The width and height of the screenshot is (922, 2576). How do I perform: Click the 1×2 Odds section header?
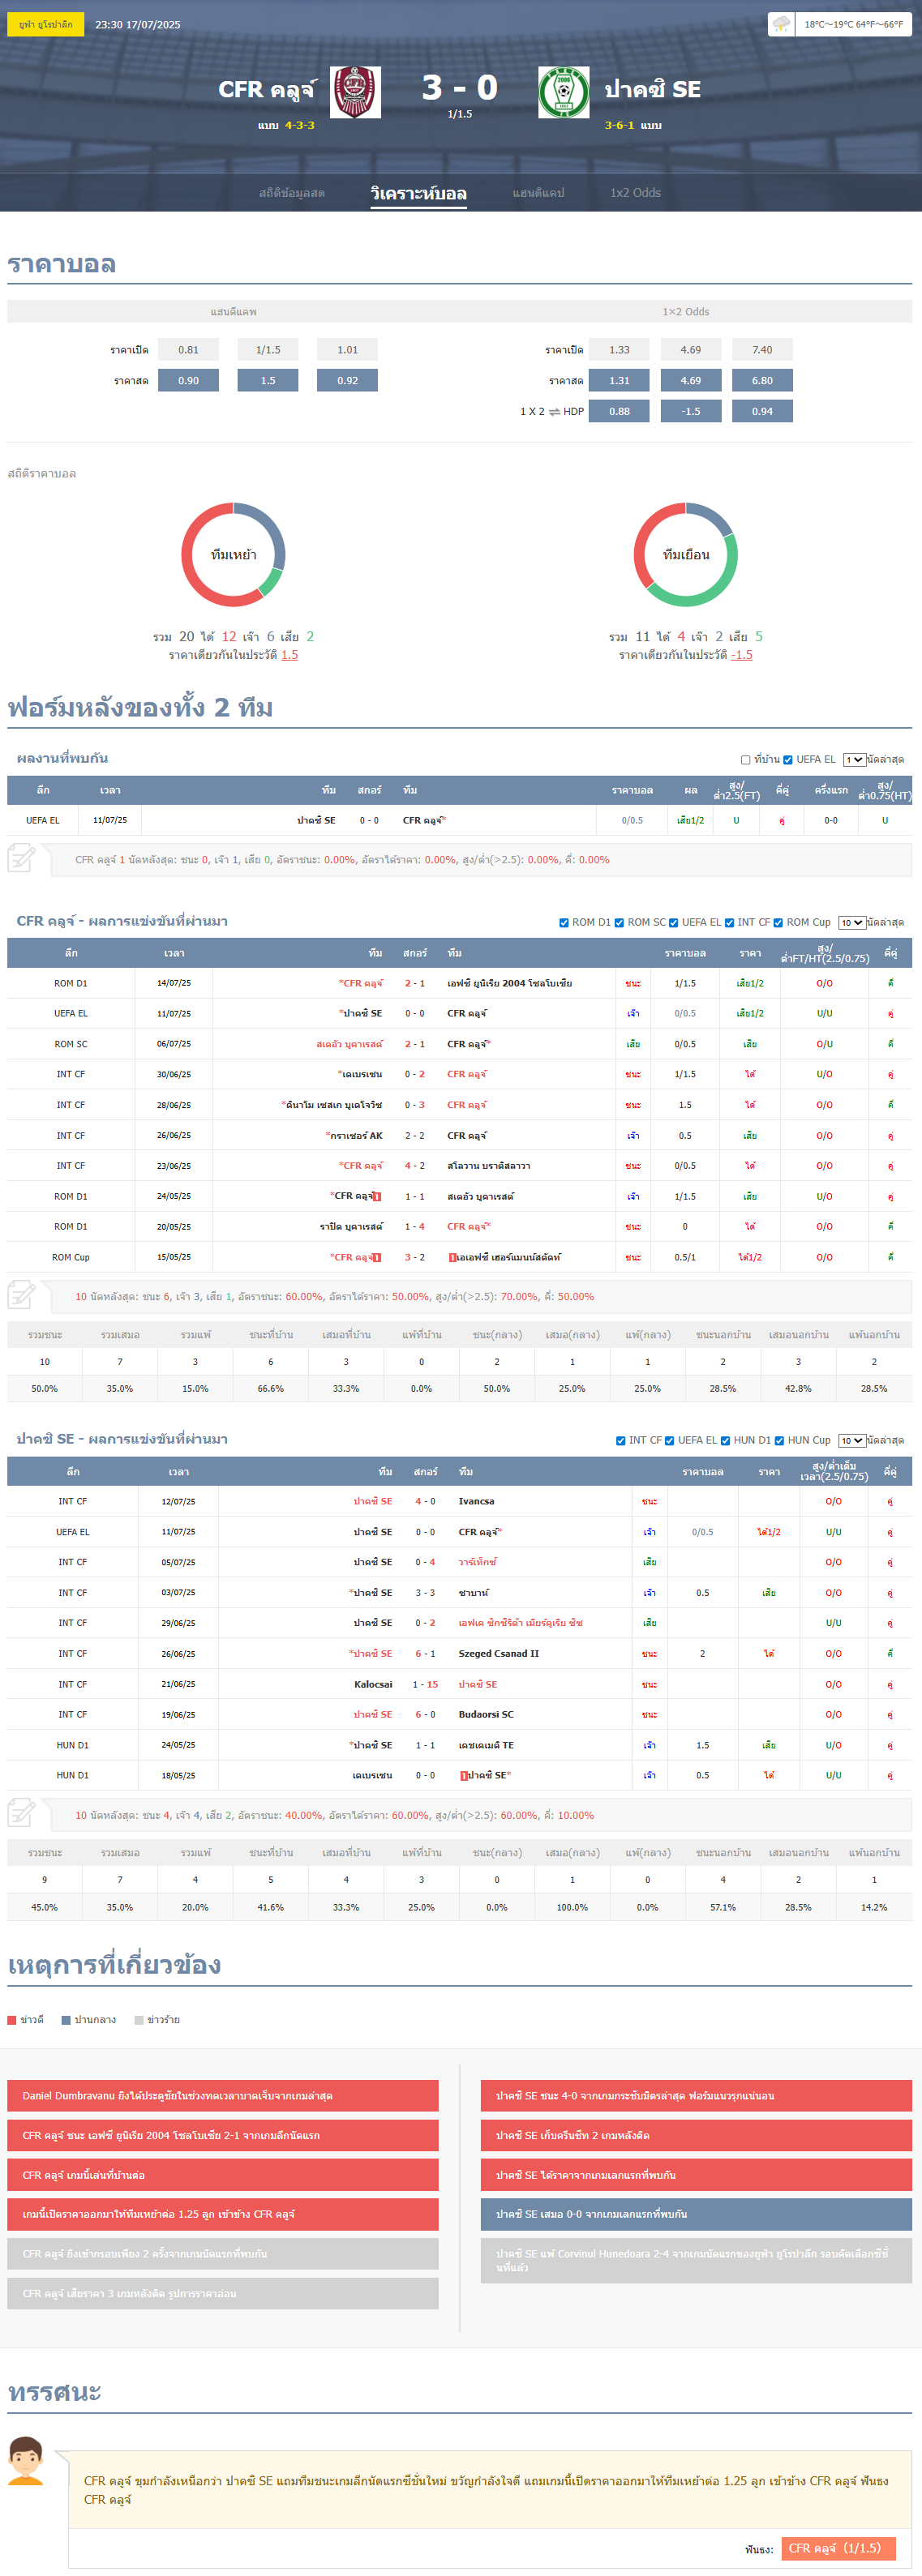[x=686, y=312]
